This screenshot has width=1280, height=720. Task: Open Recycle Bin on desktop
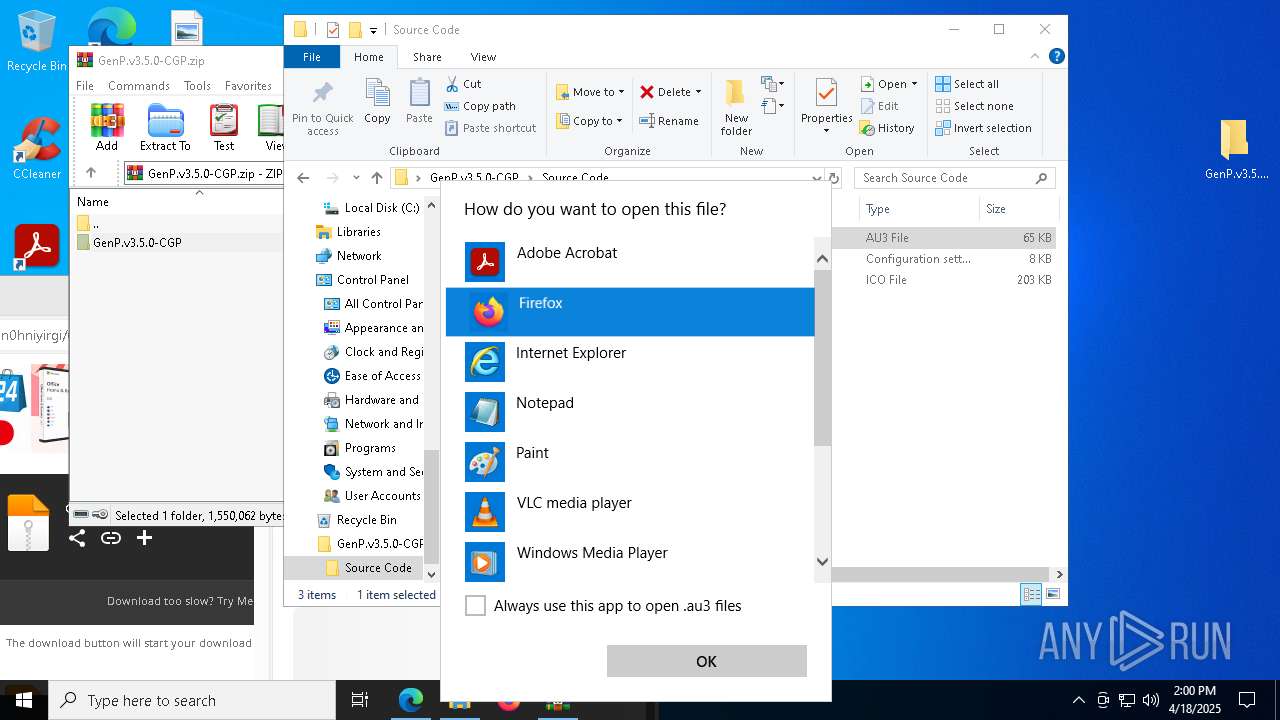37,41
